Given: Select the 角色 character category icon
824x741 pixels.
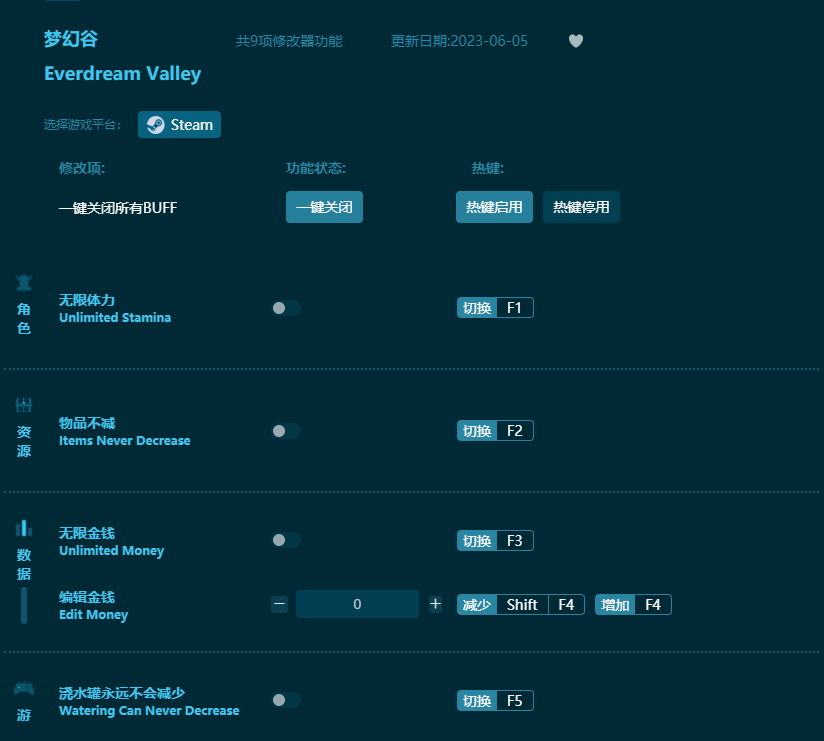Looking at the screenshot, I should [x=24, y=283].
